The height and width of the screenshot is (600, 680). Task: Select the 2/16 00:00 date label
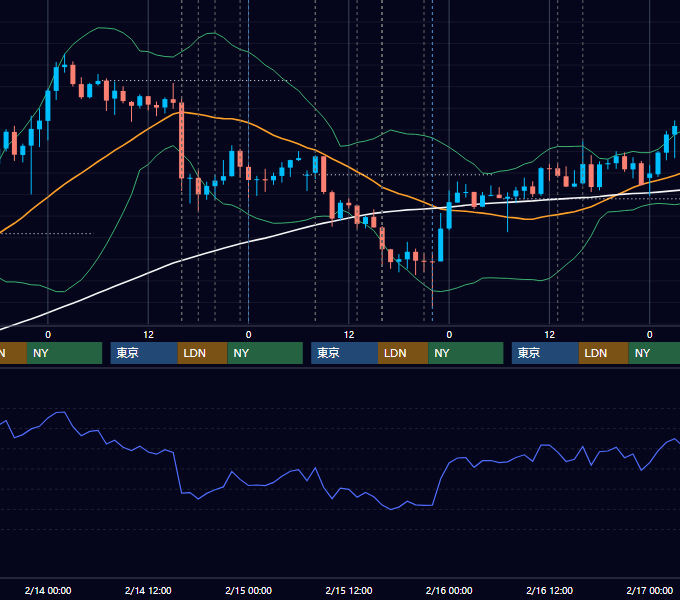449,590
